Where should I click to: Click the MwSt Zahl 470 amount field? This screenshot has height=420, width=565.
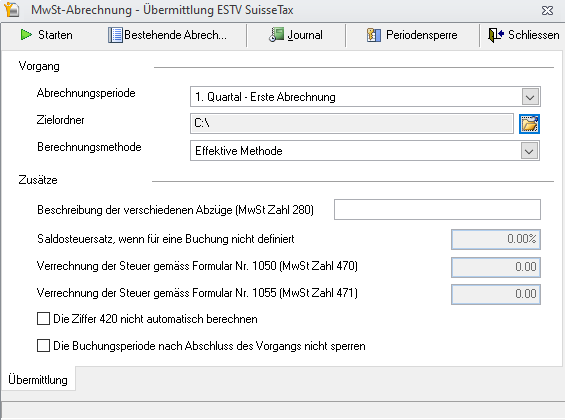[x=496, y=267]
